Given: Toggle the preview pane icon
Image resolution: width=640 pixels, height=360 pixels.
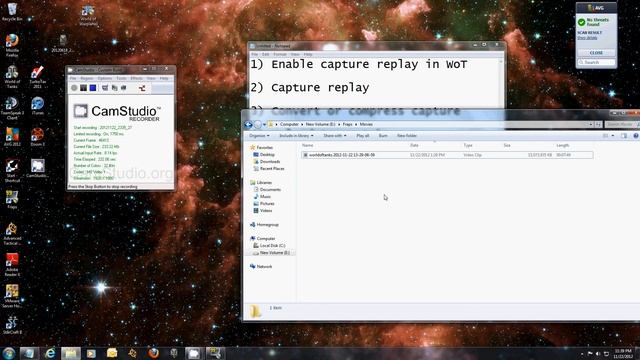Looking at the screenshot, I should [x=624, y=136].
